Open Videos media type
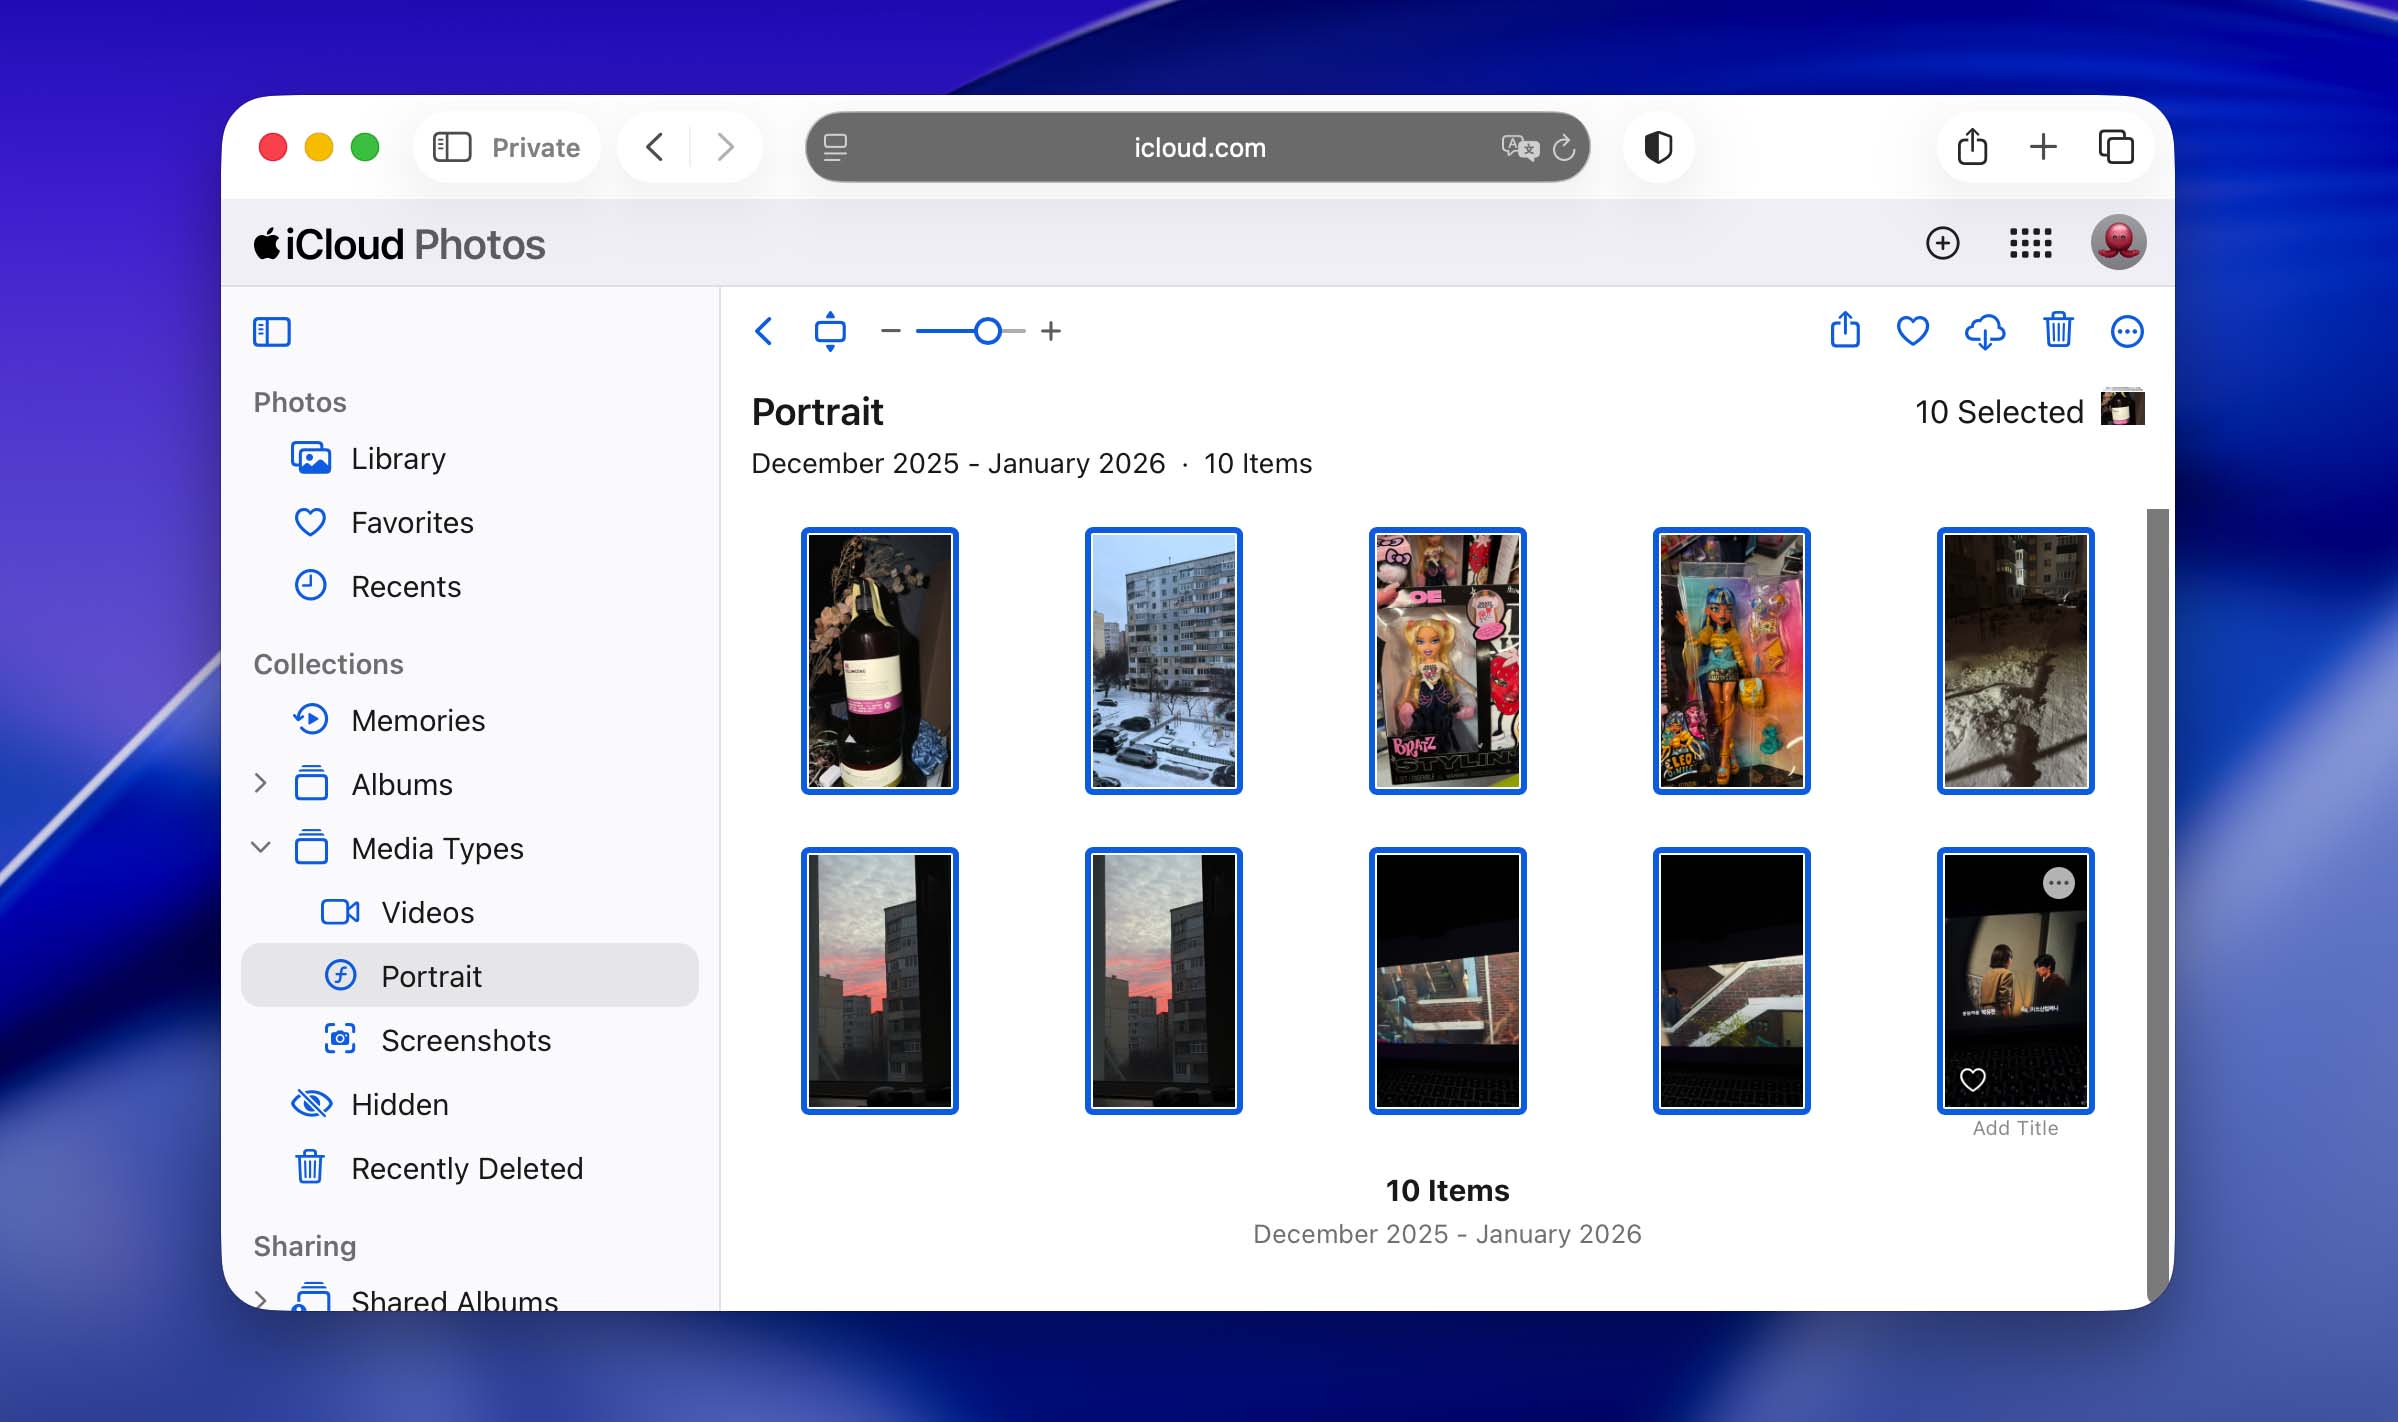The width and height of the screenshot is (2398, 1422). (470, 912)
